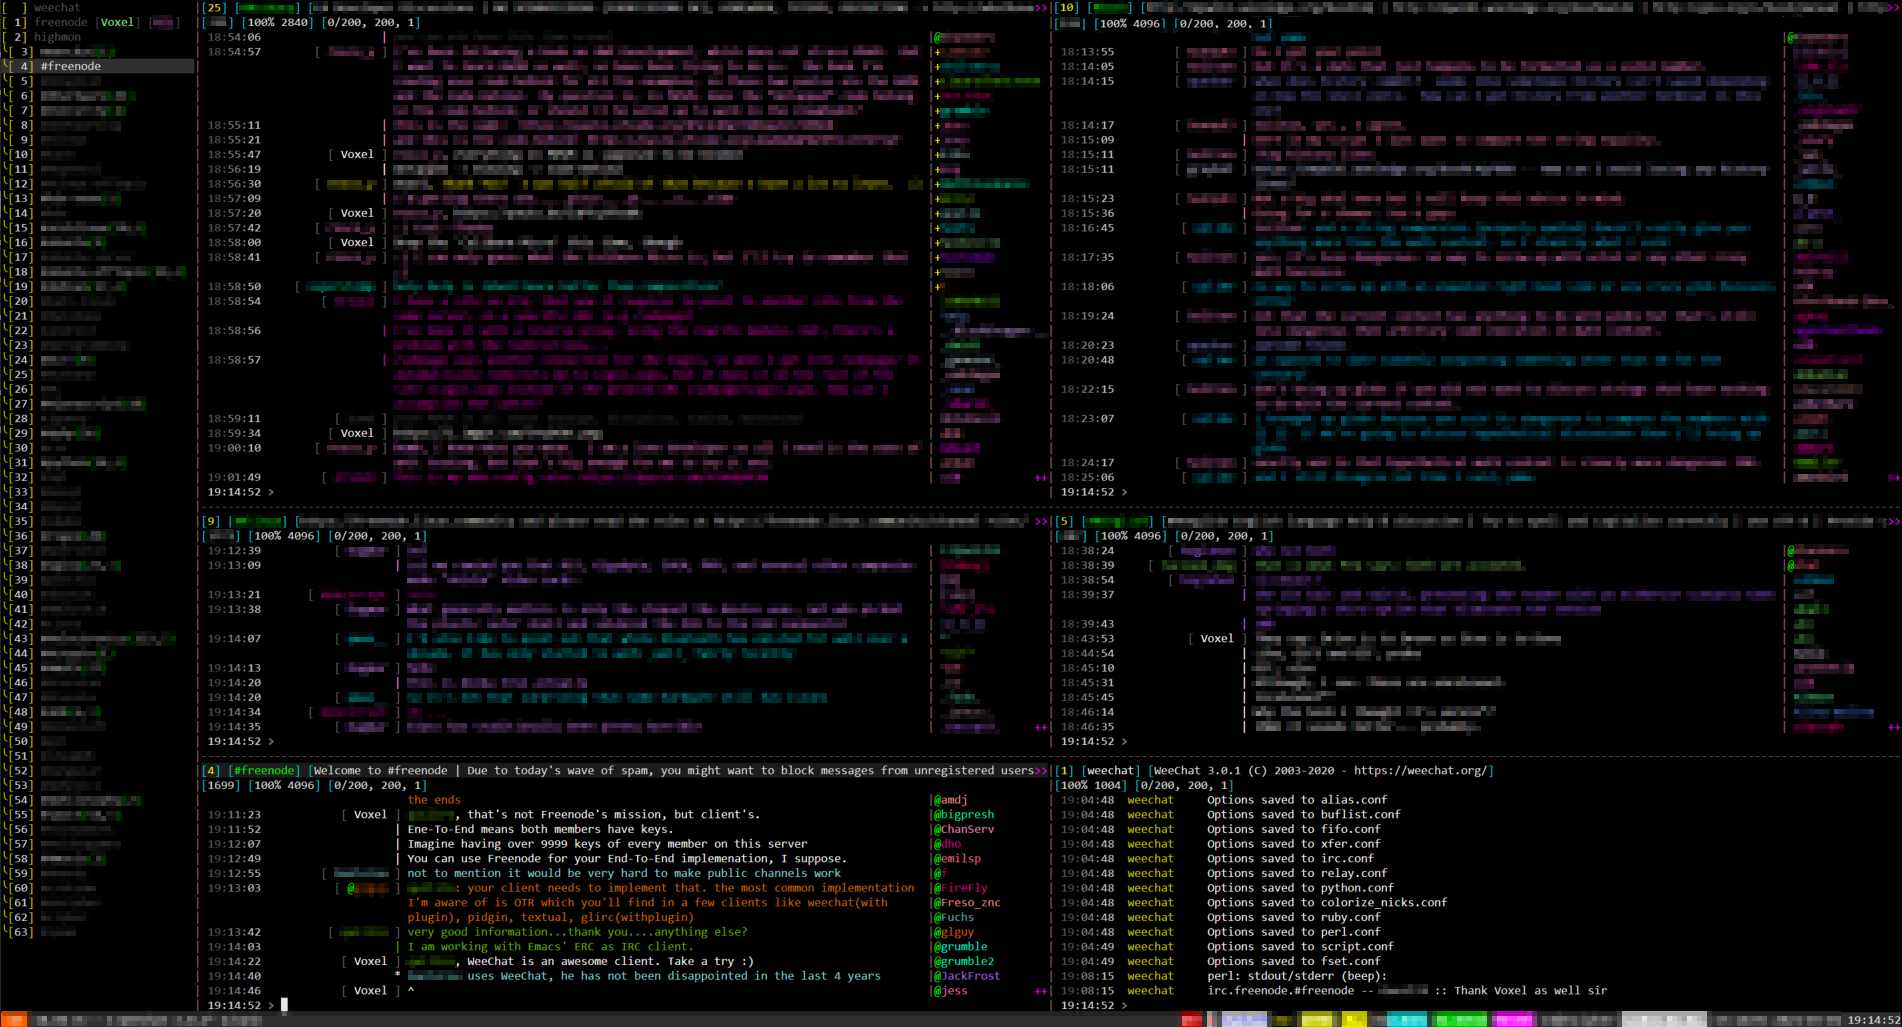Click nick @bigpresh in #freenode nicklist
Image resolution: width=1902 pixels, height=1027 pixels.
point(964,814)
